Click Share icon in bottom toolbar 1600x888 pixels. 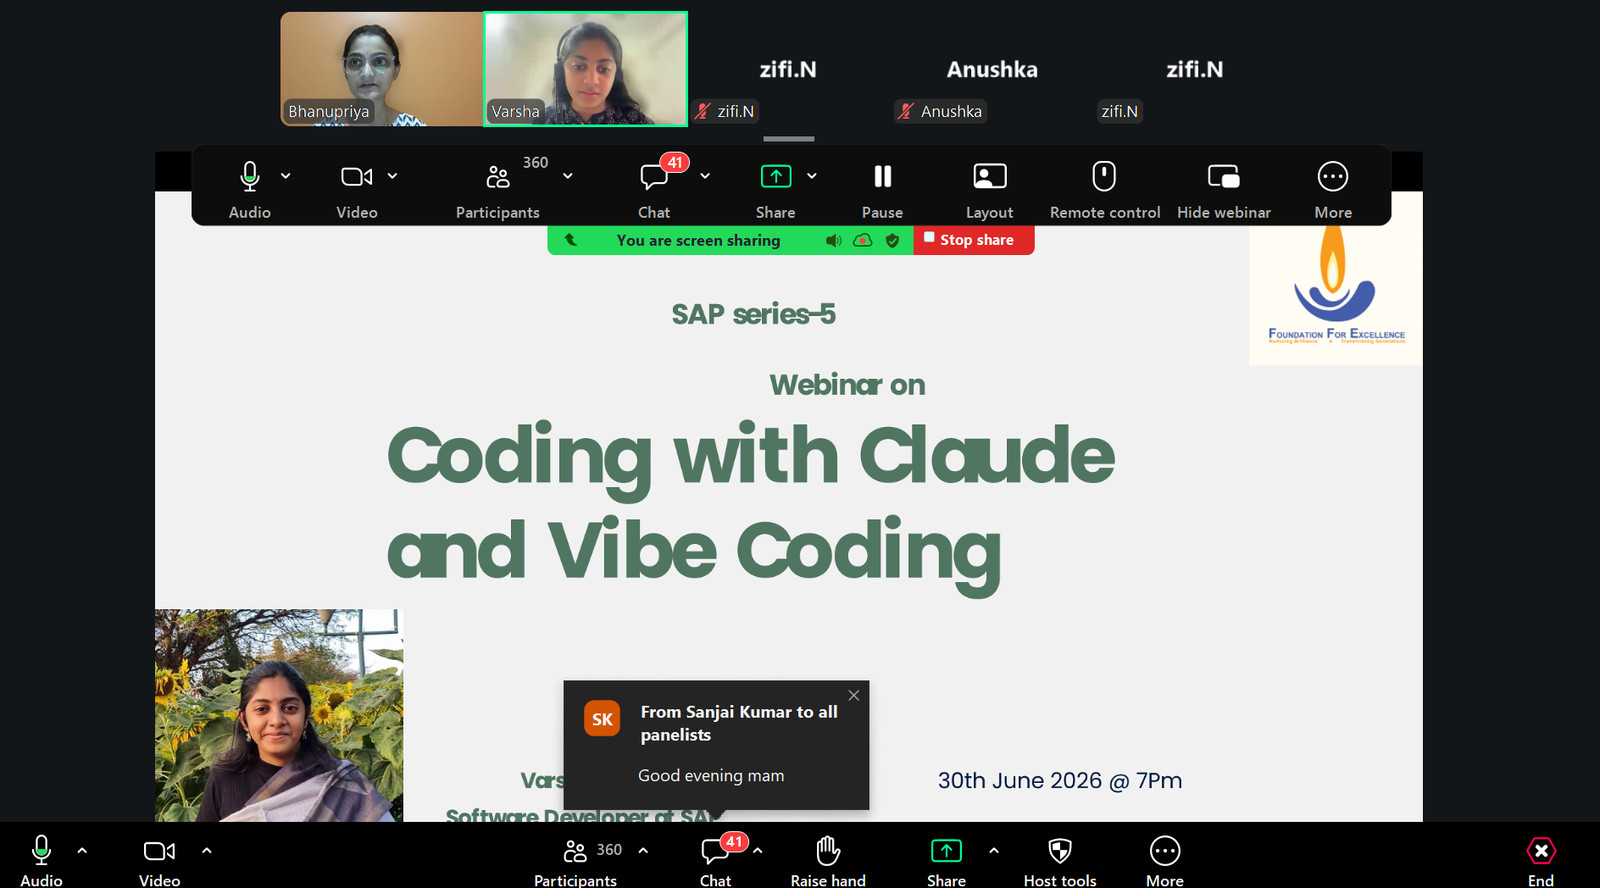[x=946, y=851]
